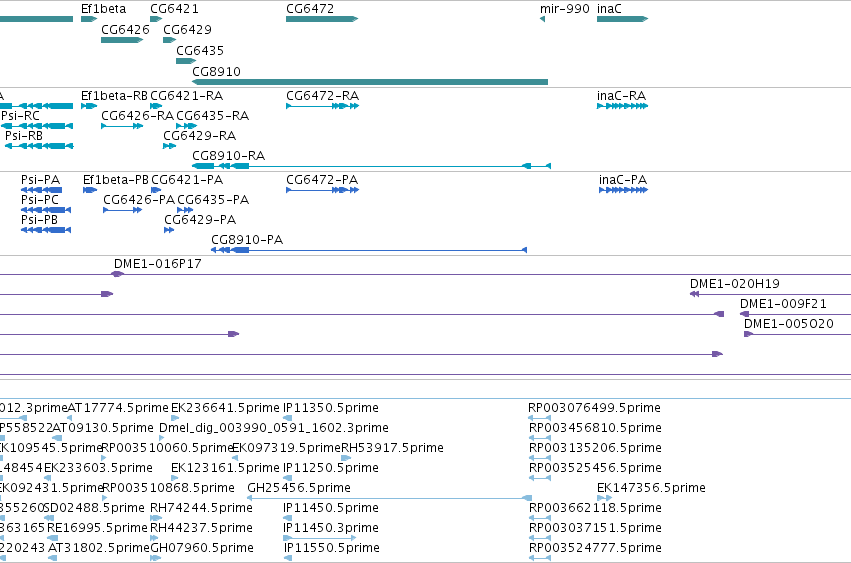Select the inaC gene bar
This screenshot has height=563, width=851.
(623, 19)
